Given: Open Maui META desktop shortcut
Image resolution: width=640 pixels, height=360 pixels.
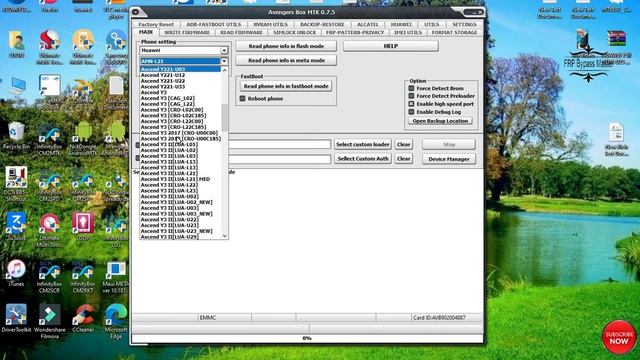Looking at the screenshot, I should (116, 276).
